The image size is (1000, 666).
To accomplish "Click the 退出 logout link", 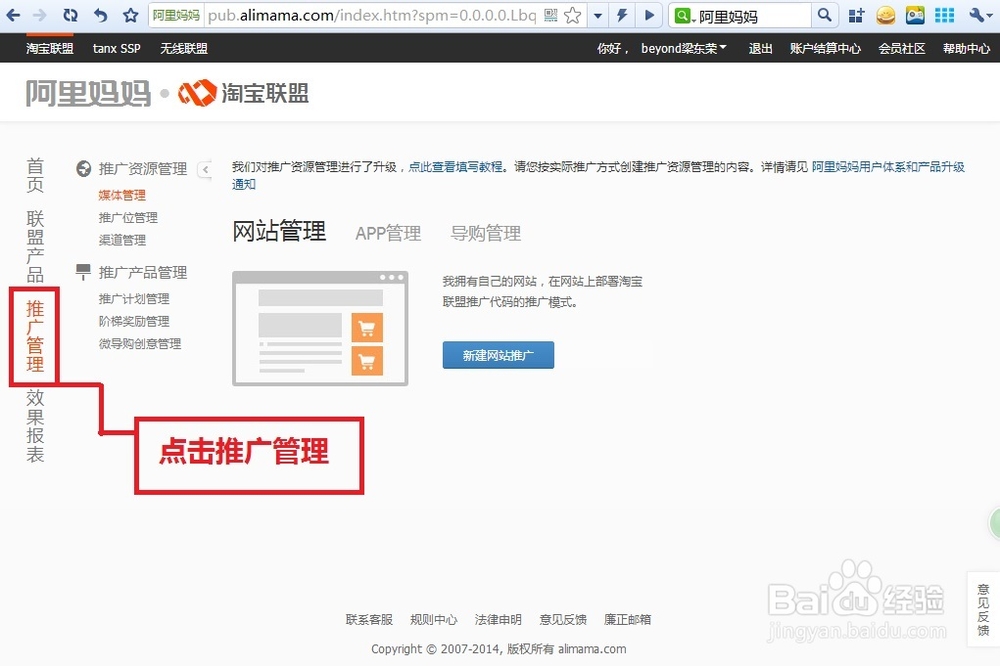I will point(760,48).
